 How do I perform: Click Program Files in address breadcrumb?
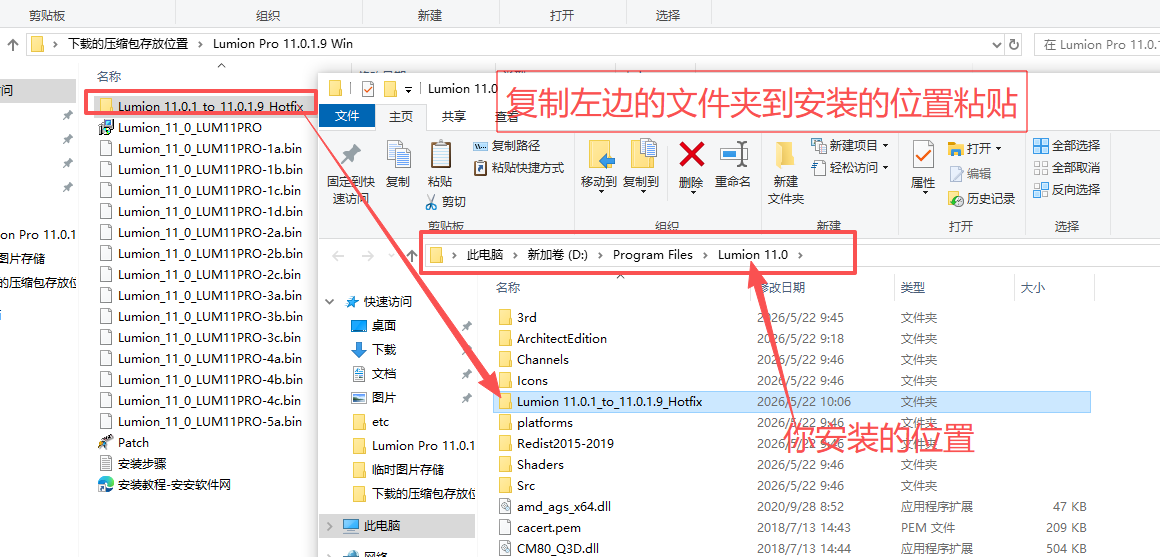coord(652,254)
